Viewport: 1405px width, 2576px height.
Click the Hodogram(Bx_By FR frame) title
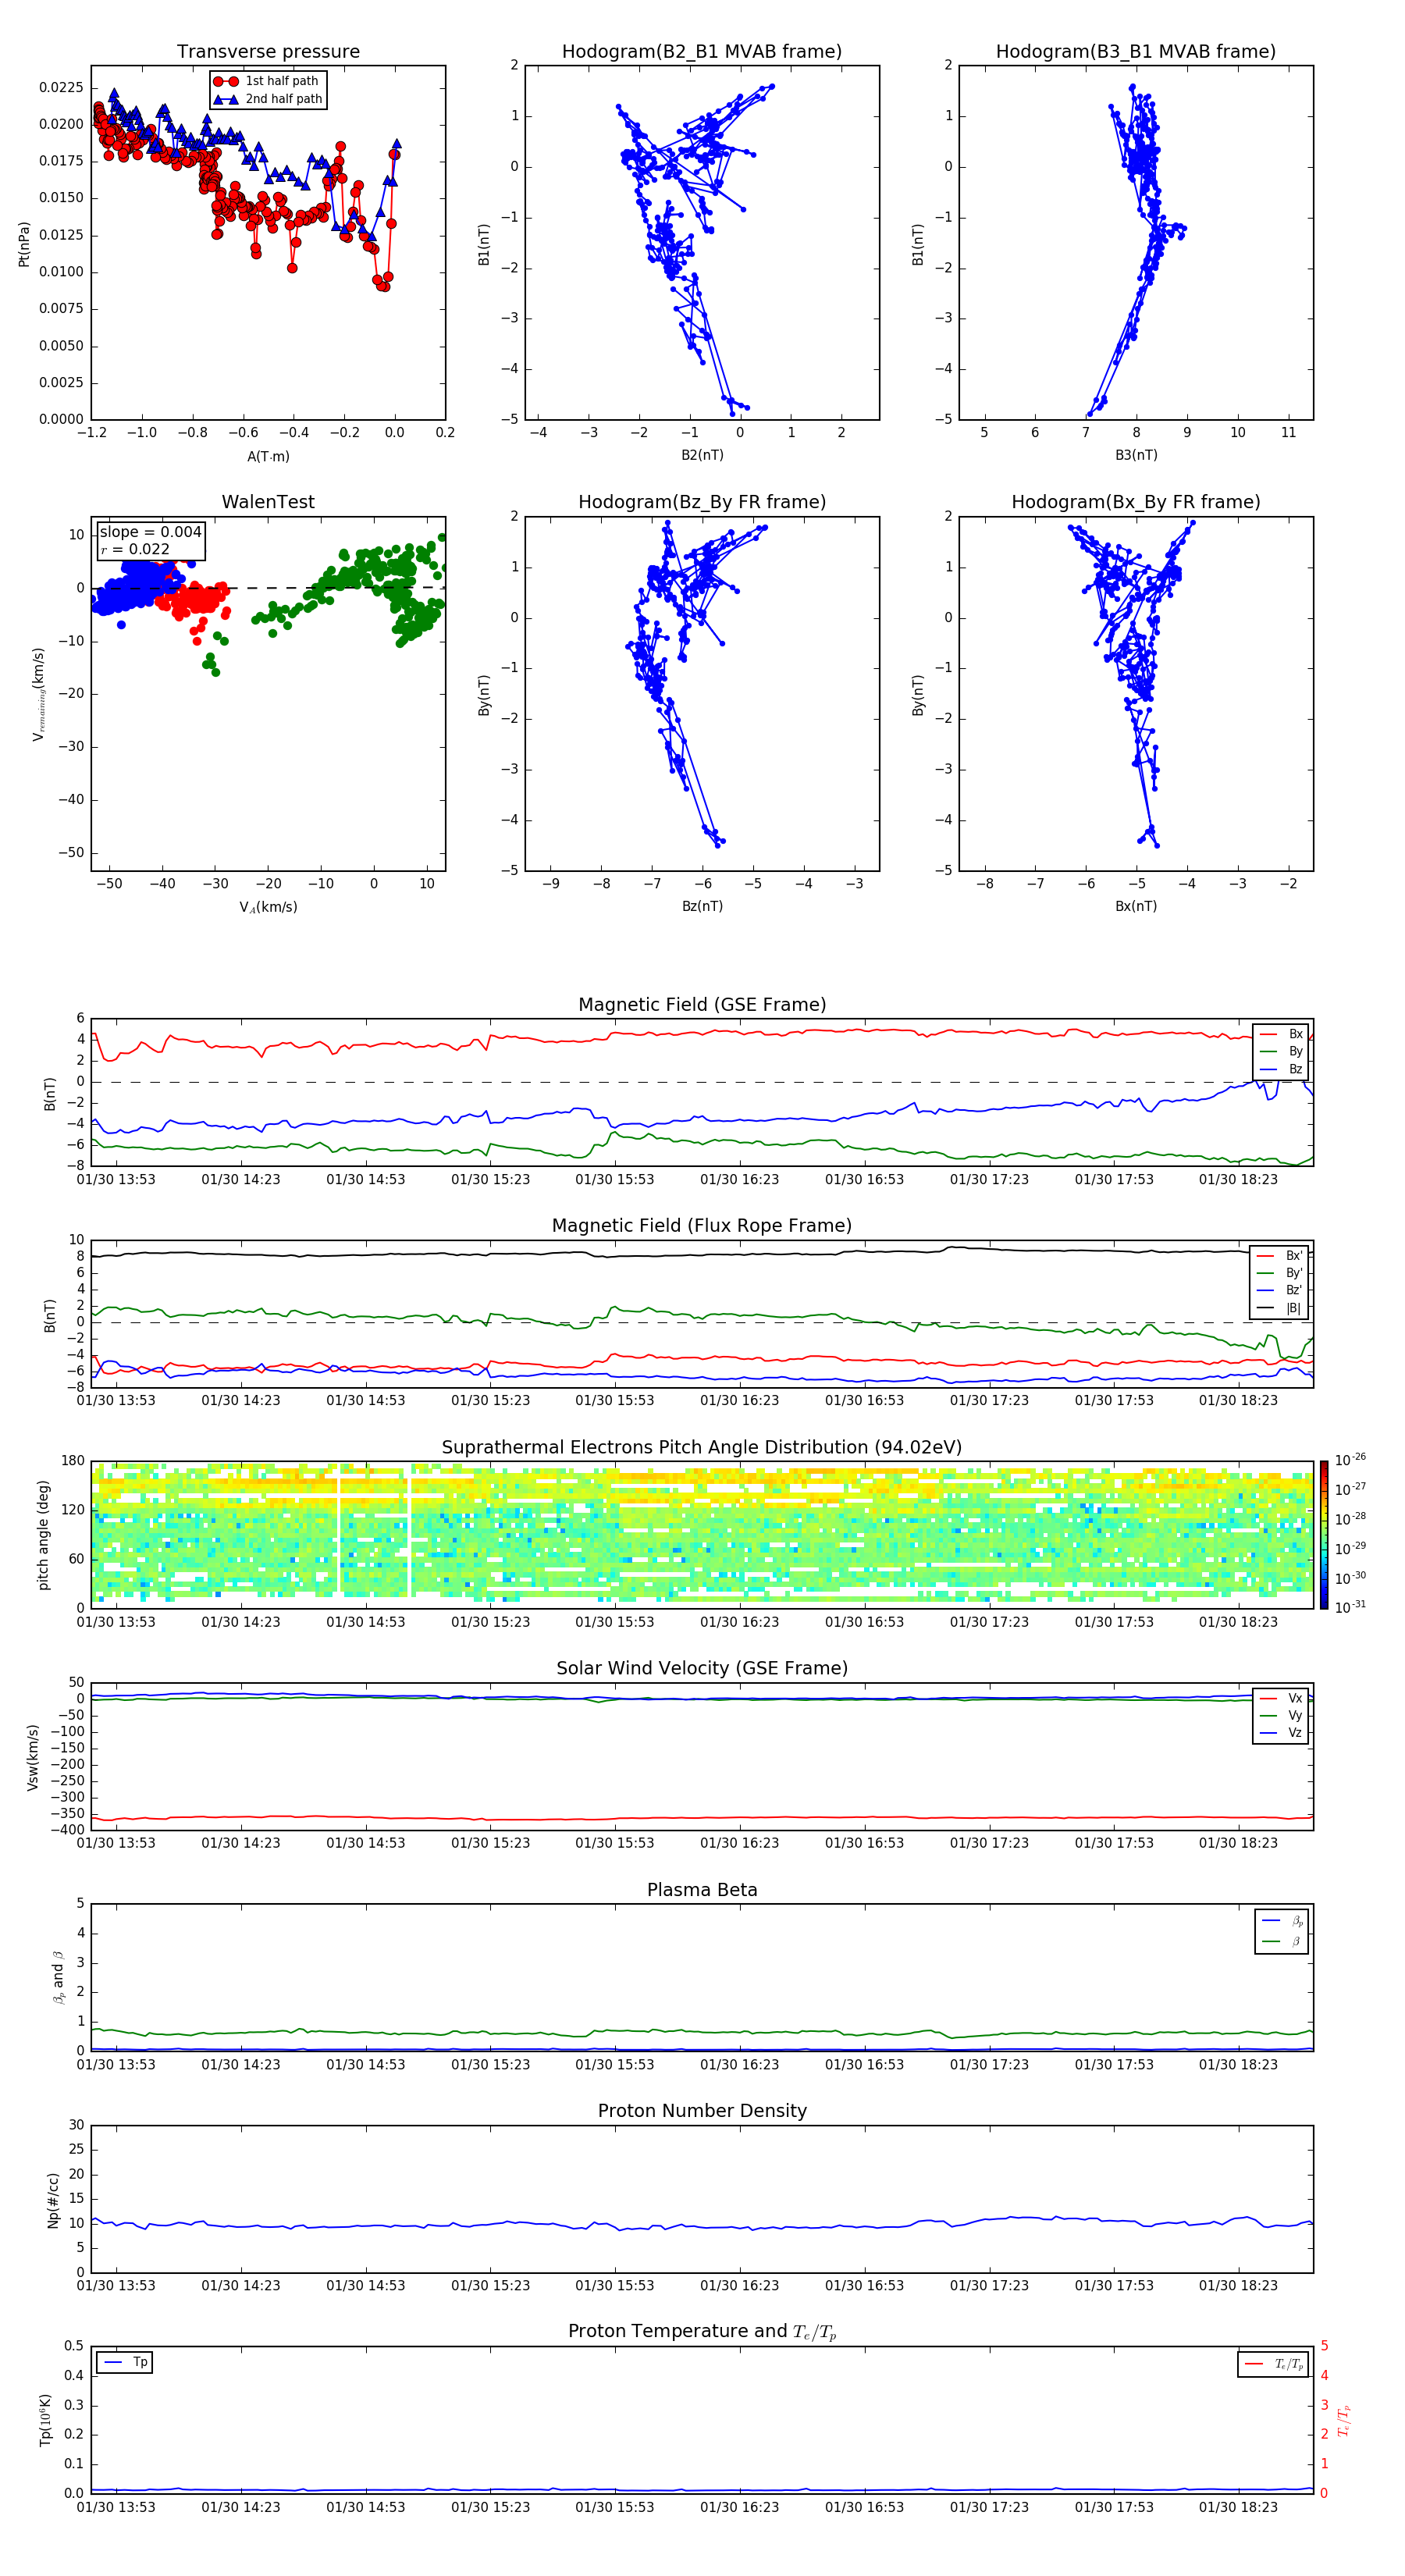1135,502
